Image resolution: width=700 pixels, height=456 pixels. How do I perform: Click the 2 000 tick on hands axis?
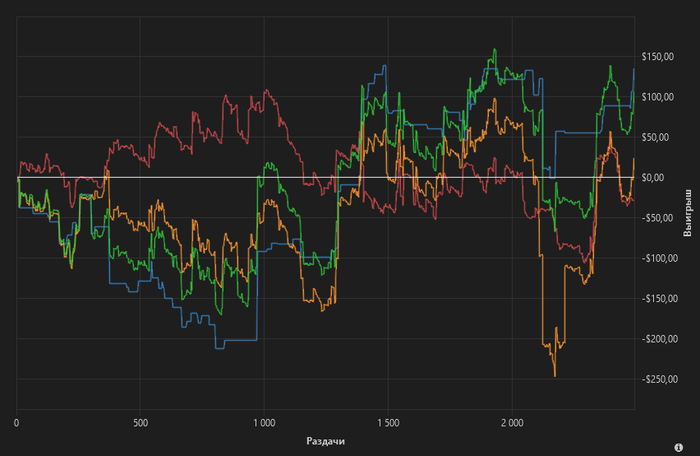coord(512,423)
